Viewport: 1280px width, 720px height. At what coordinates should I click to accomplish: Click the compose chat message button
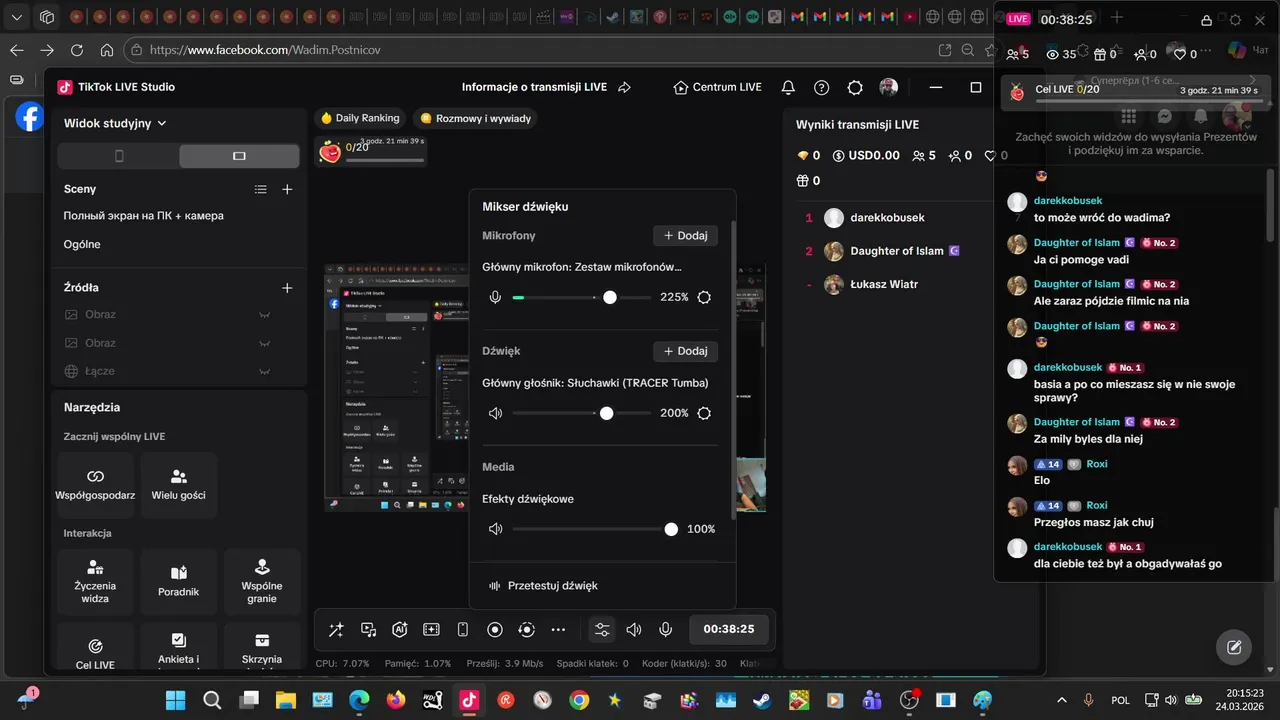(x=1234, y=647)
